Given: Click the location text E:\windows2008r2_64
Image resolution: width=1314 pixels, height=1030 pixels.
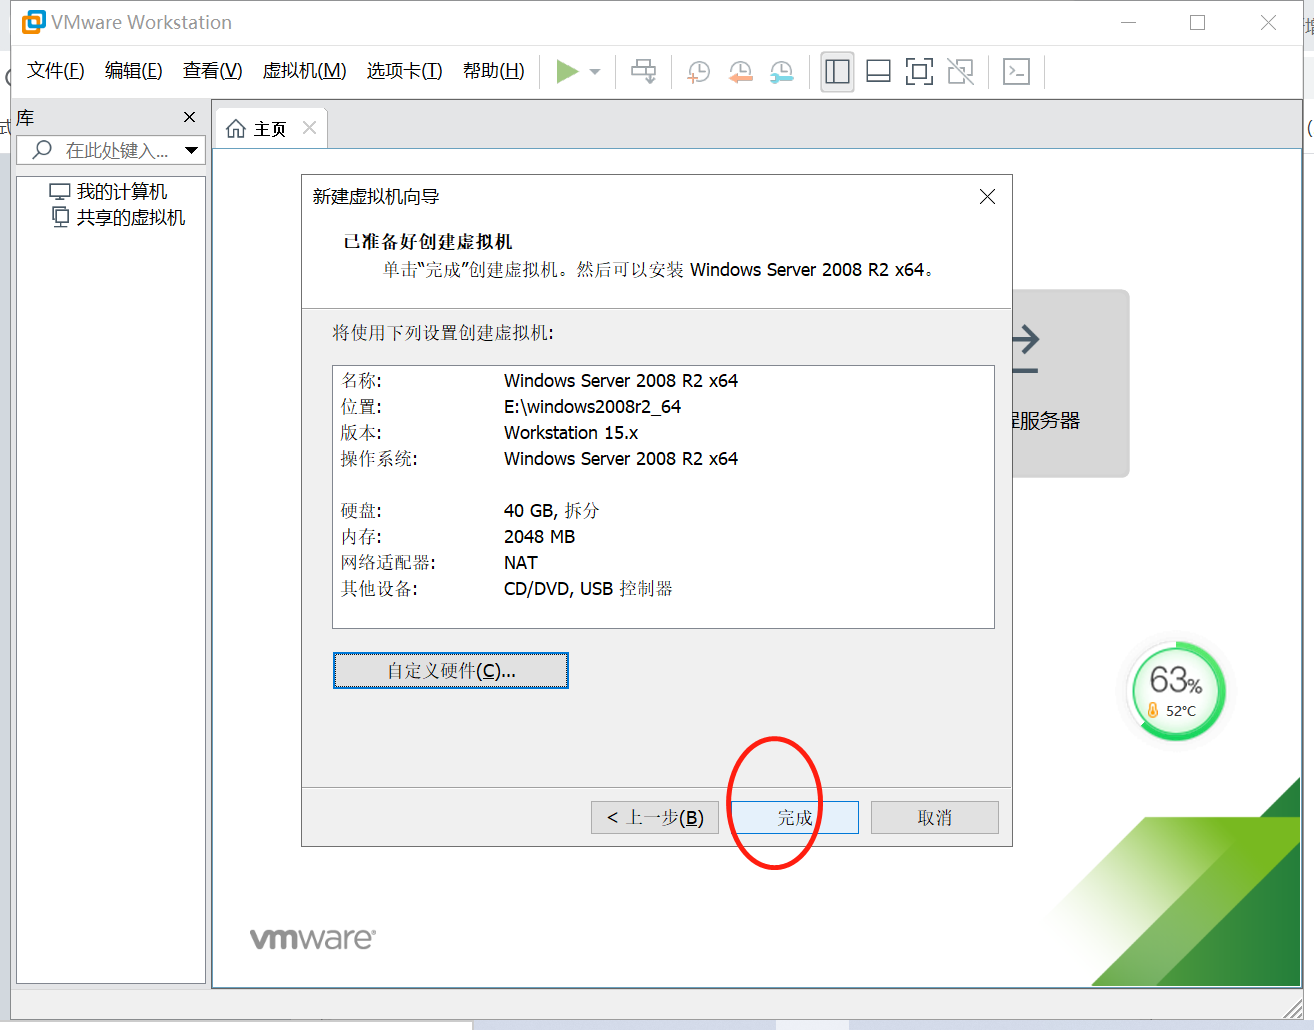Looking at the screenshot, I should click(x=592, y=407).
